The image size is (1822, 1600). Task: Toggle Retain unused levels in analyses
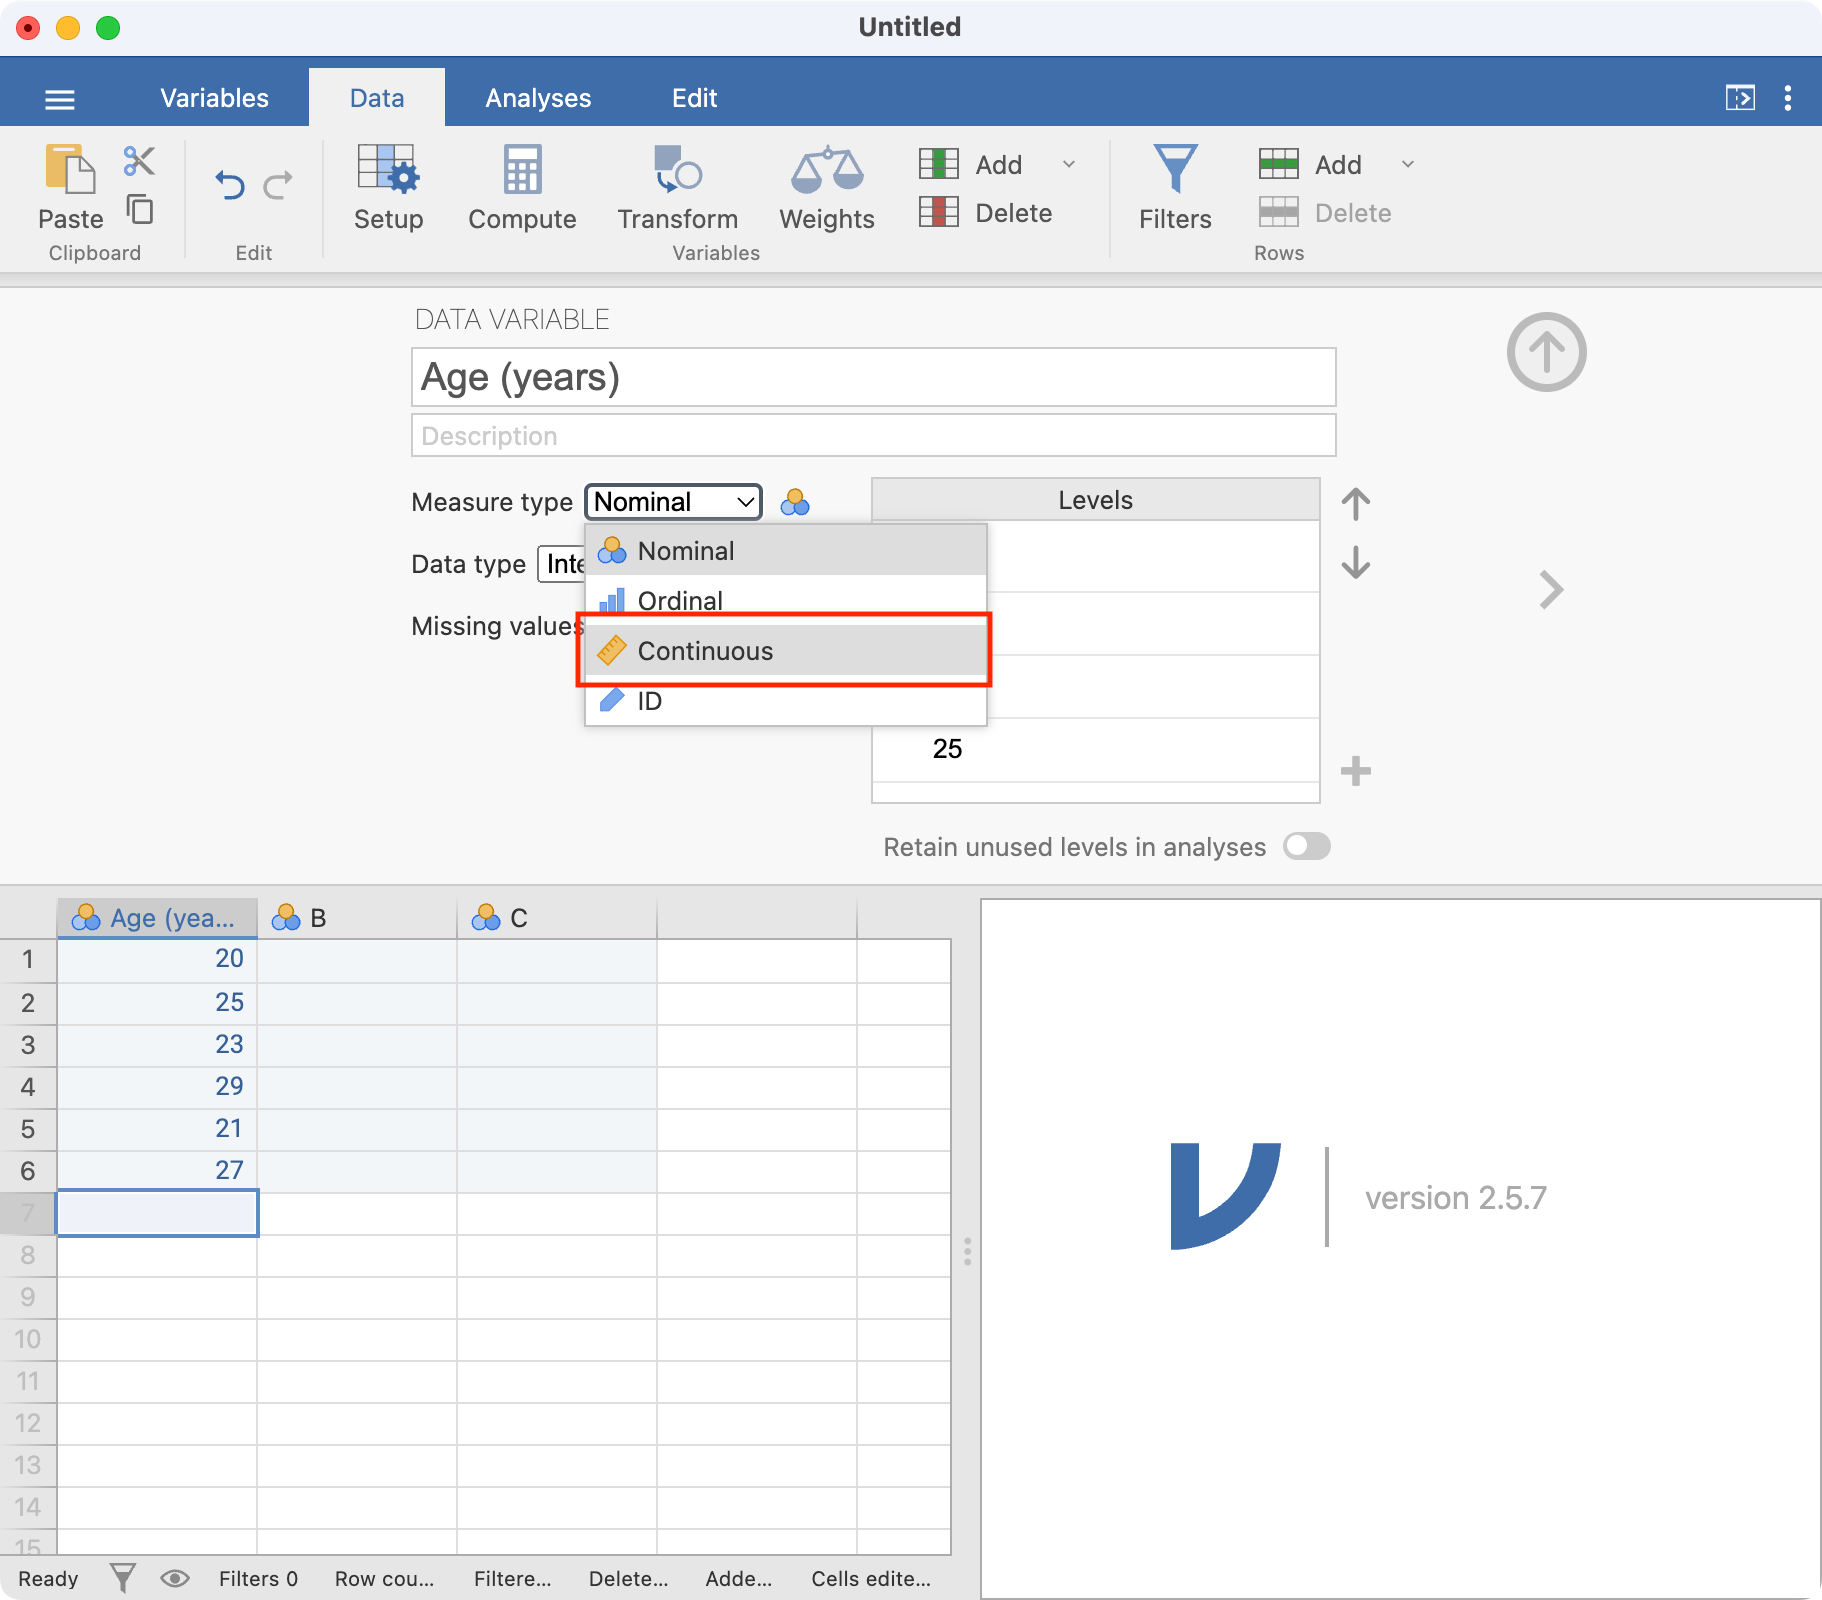click(1306, 847)
